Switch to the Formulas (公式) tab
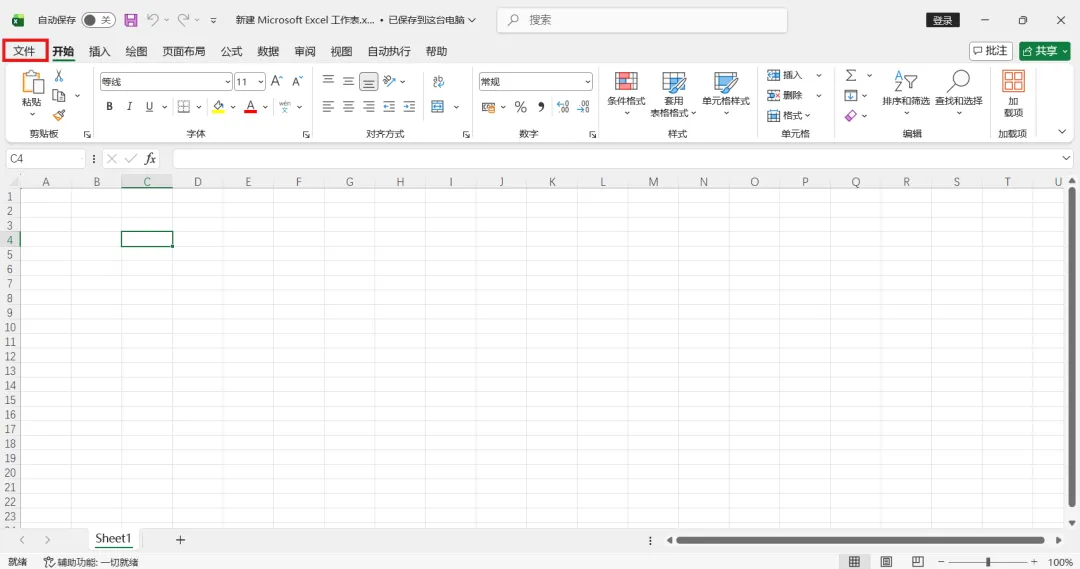 click(x=231, y=51)
